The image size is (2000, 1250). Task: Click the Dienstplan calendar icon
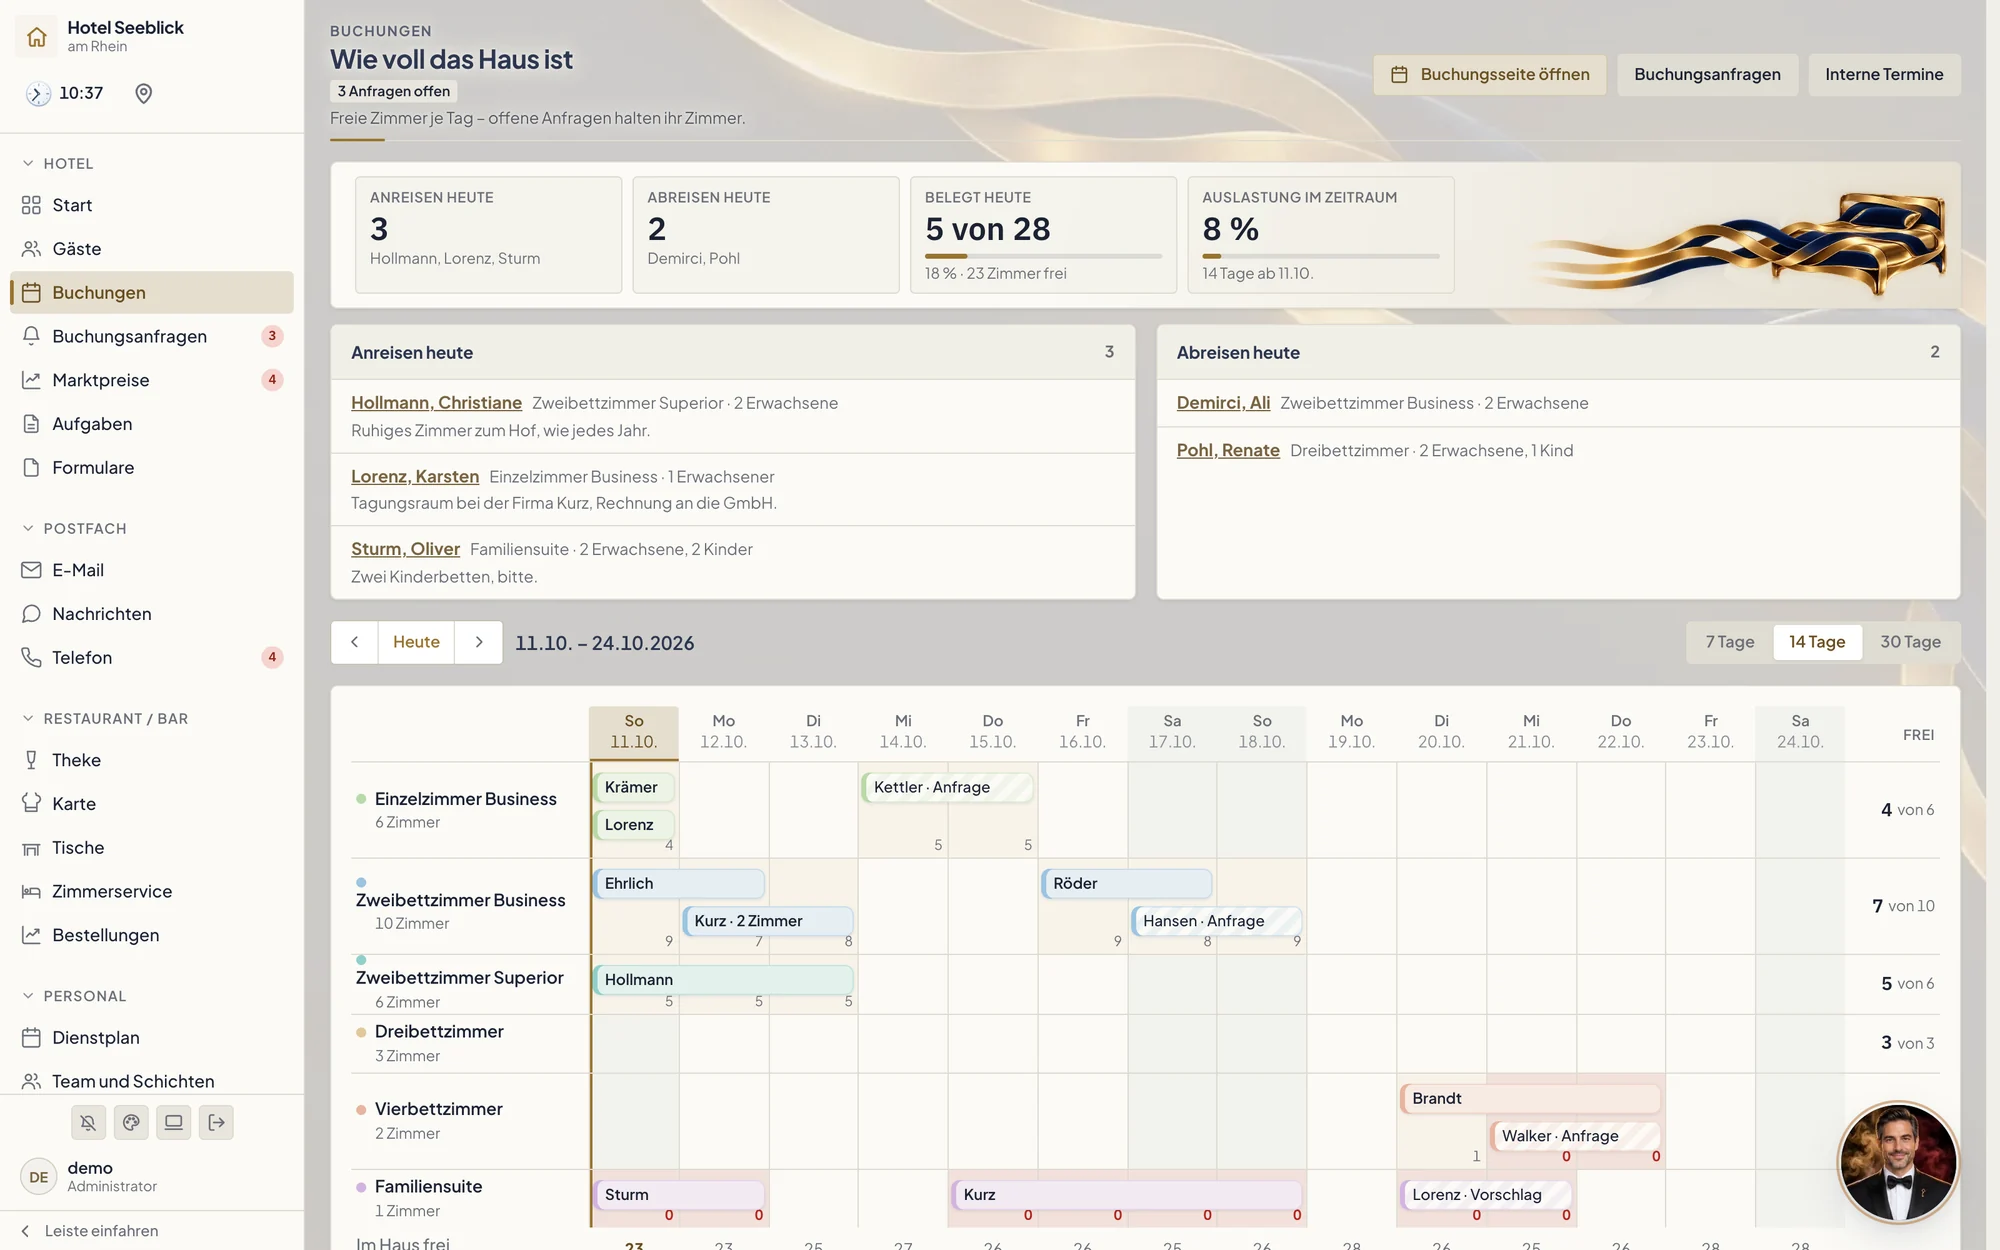tap(31, 1038)
